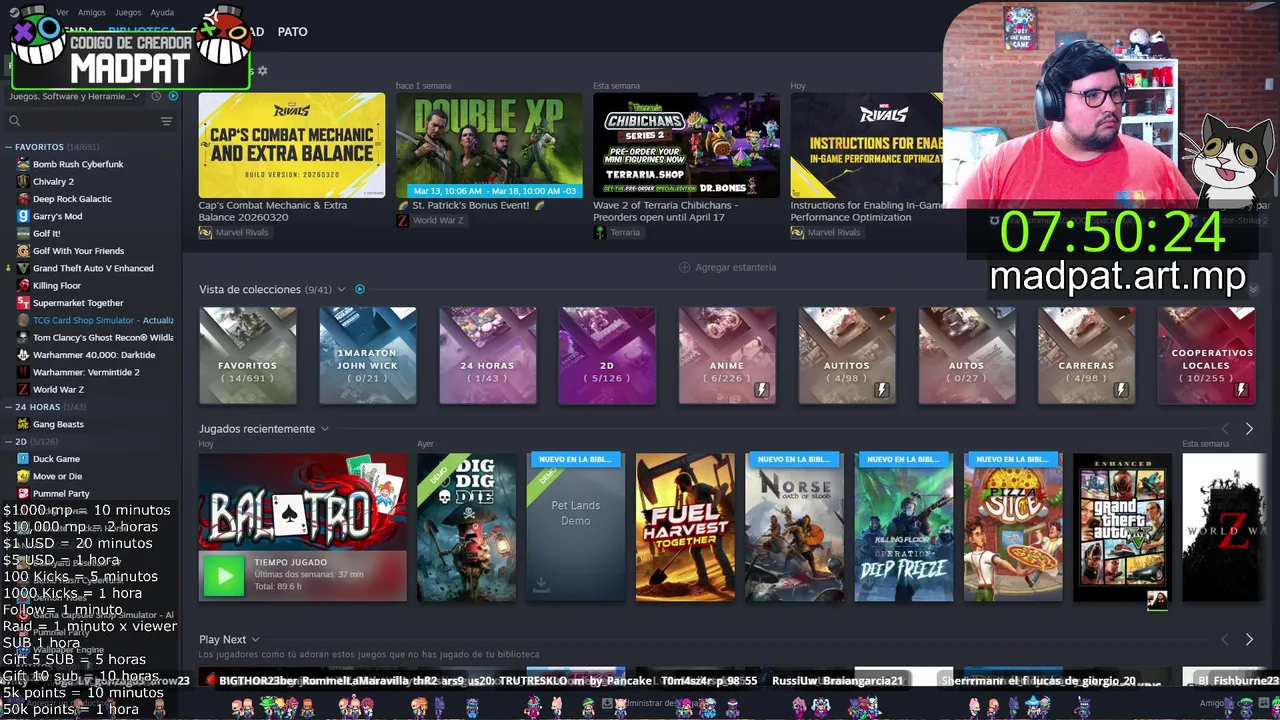The width and height of the screenshot is (1280, 720).
Task: Open the FAVORITOS collection tile
Action: coord(248,356)
